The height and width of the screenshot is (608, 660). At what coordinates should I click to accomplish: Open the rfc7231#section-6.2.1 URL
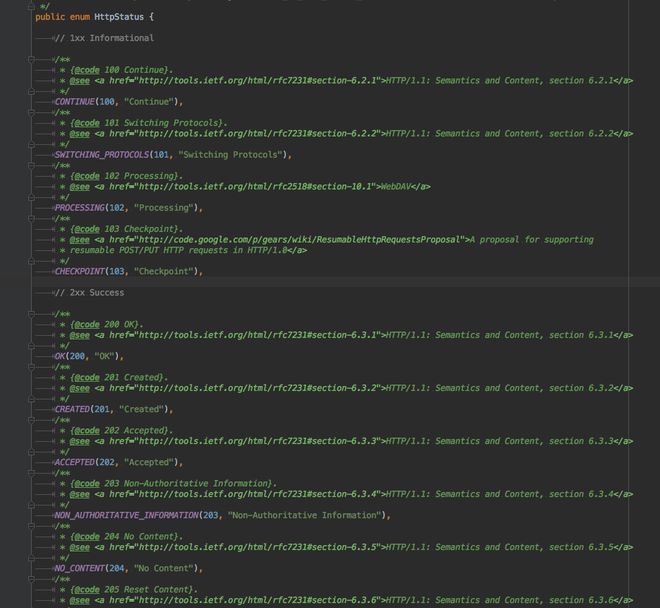click(258, 80)
